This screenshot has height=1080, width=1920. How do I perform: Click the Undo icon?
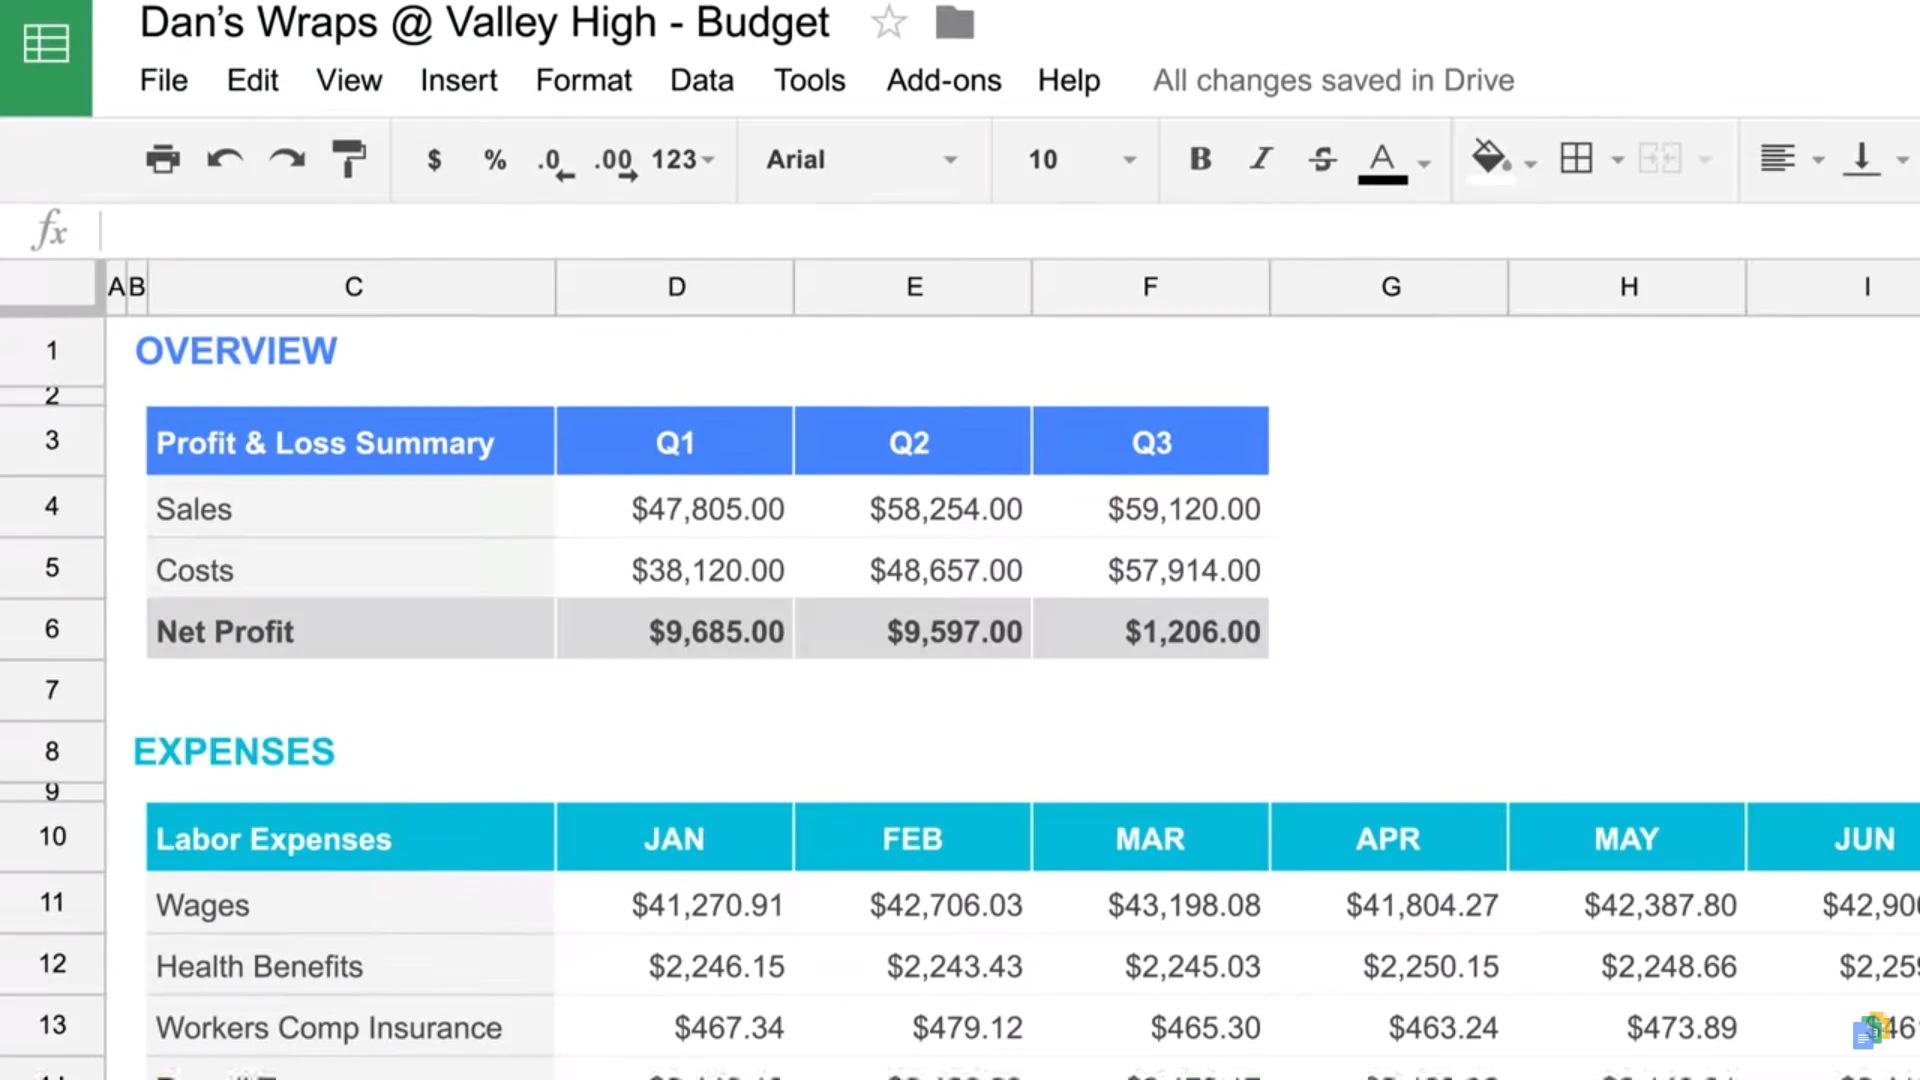[x=225, y=159]
